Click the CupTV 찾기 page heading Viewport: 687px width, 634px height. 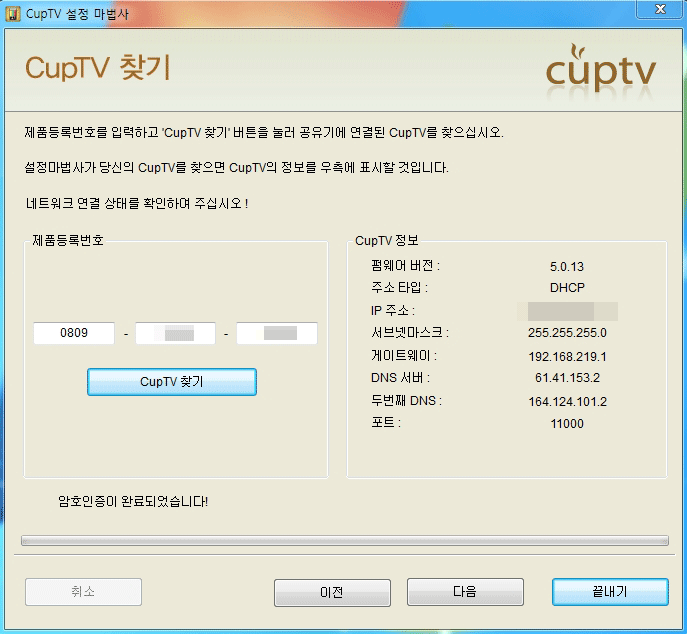pos(98,67)
